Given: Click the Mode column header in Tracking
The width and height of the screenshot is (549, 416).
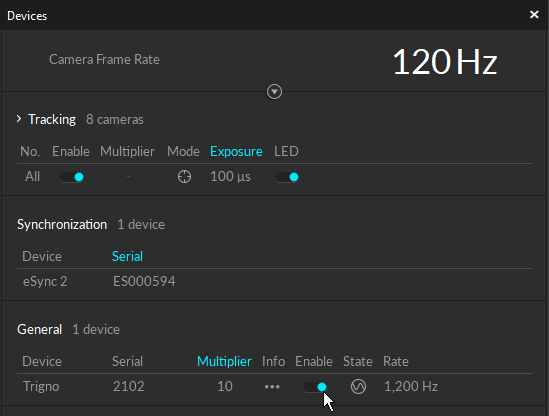Looking at the screenshot, I should click(183, 152).
